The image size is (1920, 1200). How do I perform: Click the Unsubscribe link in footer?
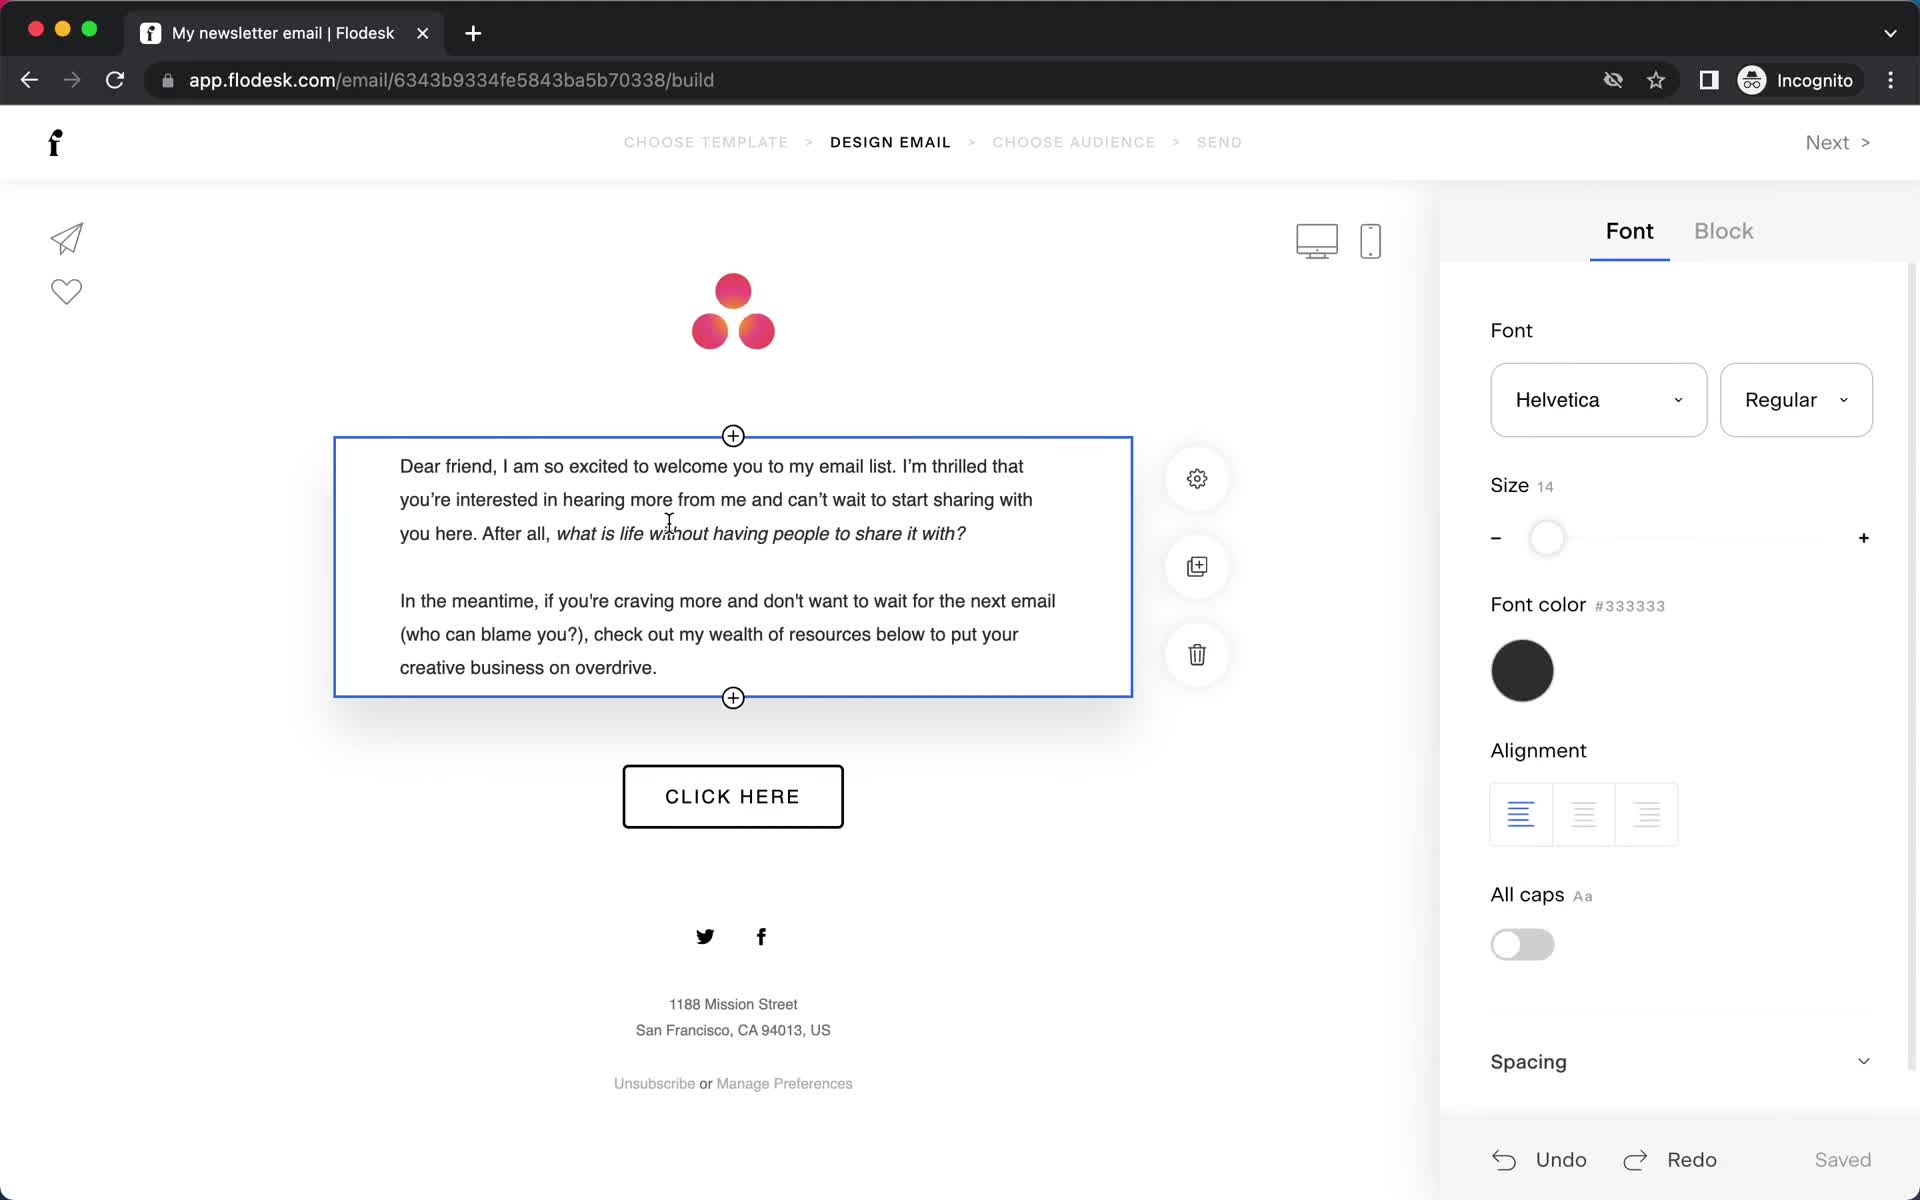point(652,1082)
